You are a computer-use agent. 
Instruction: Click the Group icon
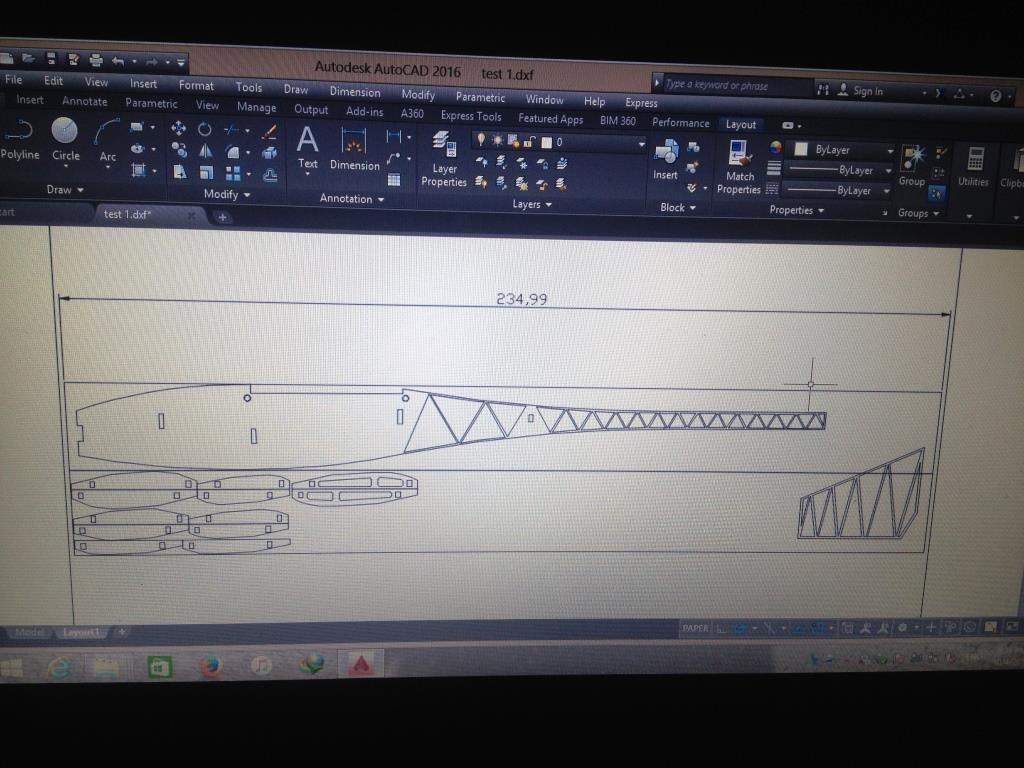912,165
